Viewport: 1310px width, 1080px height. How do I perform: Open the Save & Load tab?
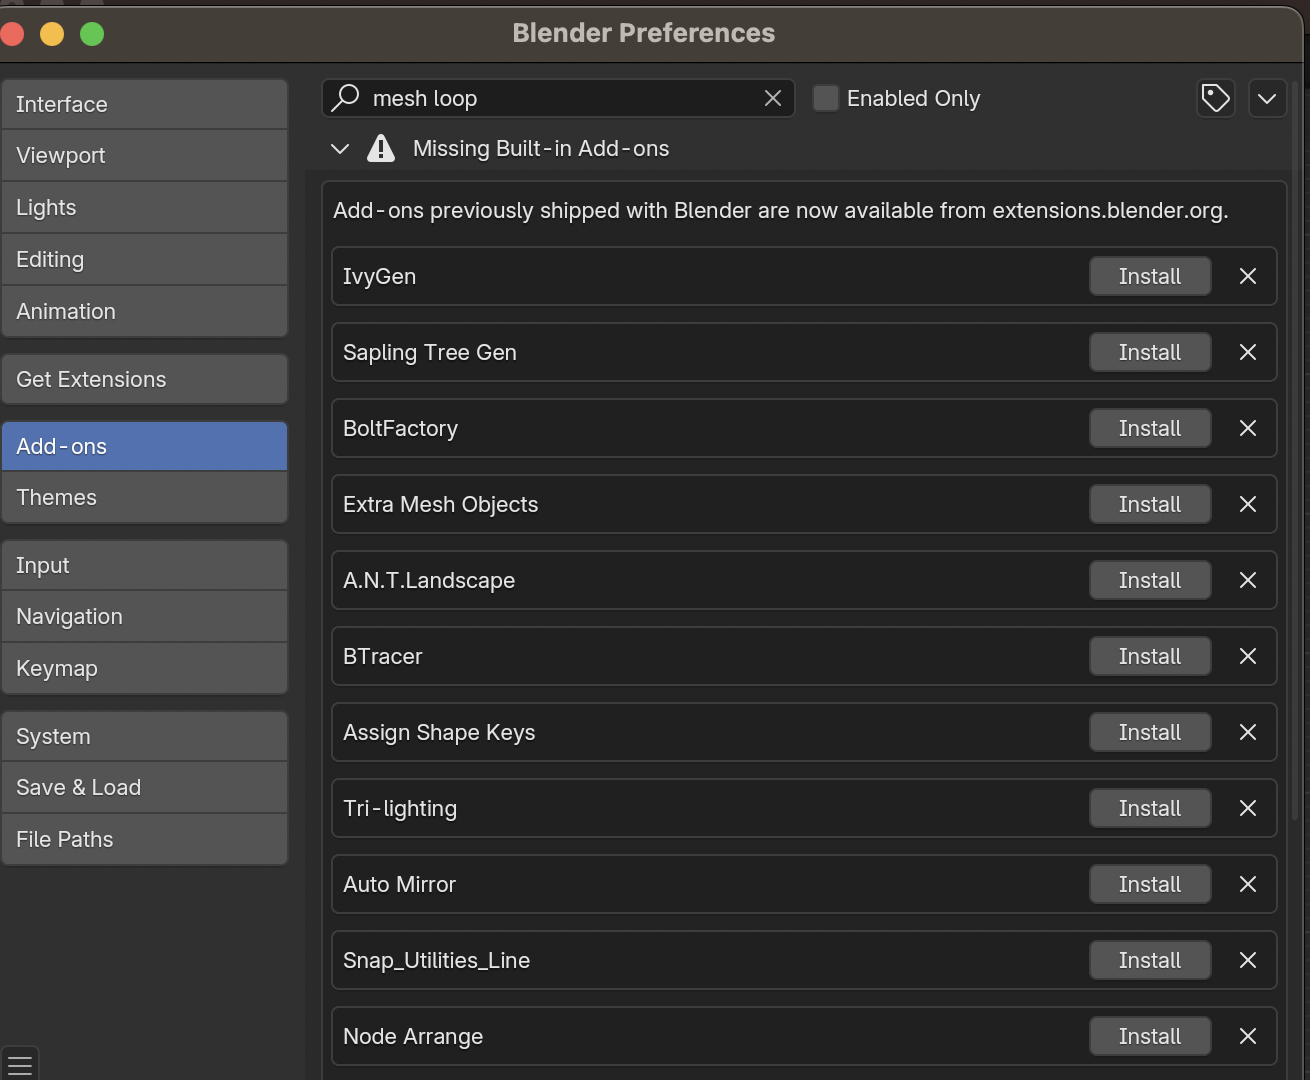pos(144,788)
